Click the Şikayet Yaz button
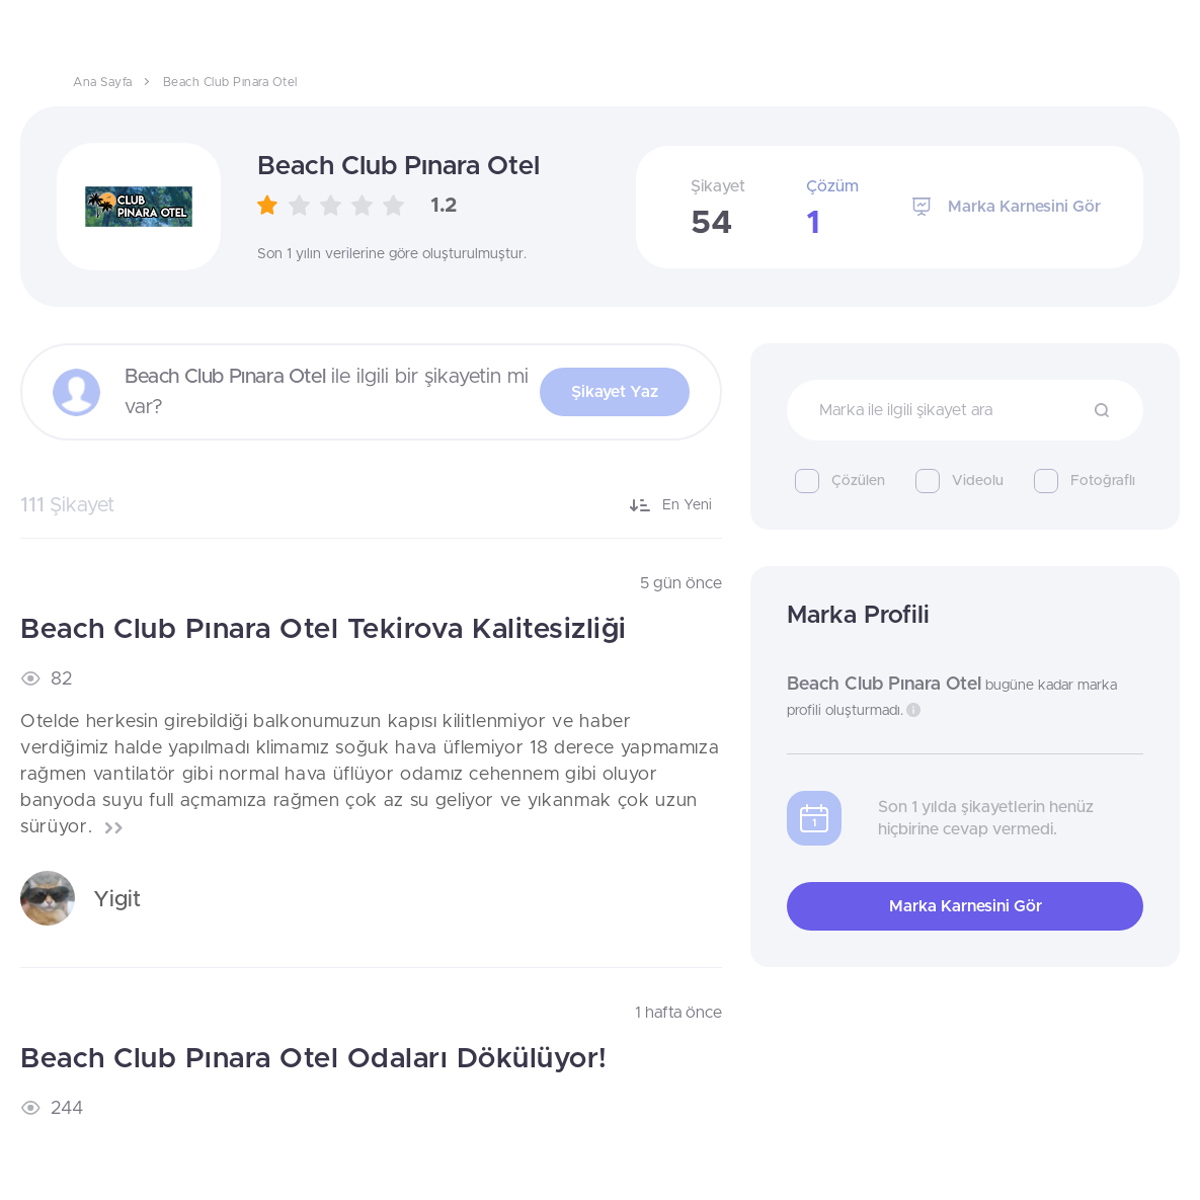1200x1200 pixels. pos(614,392)
